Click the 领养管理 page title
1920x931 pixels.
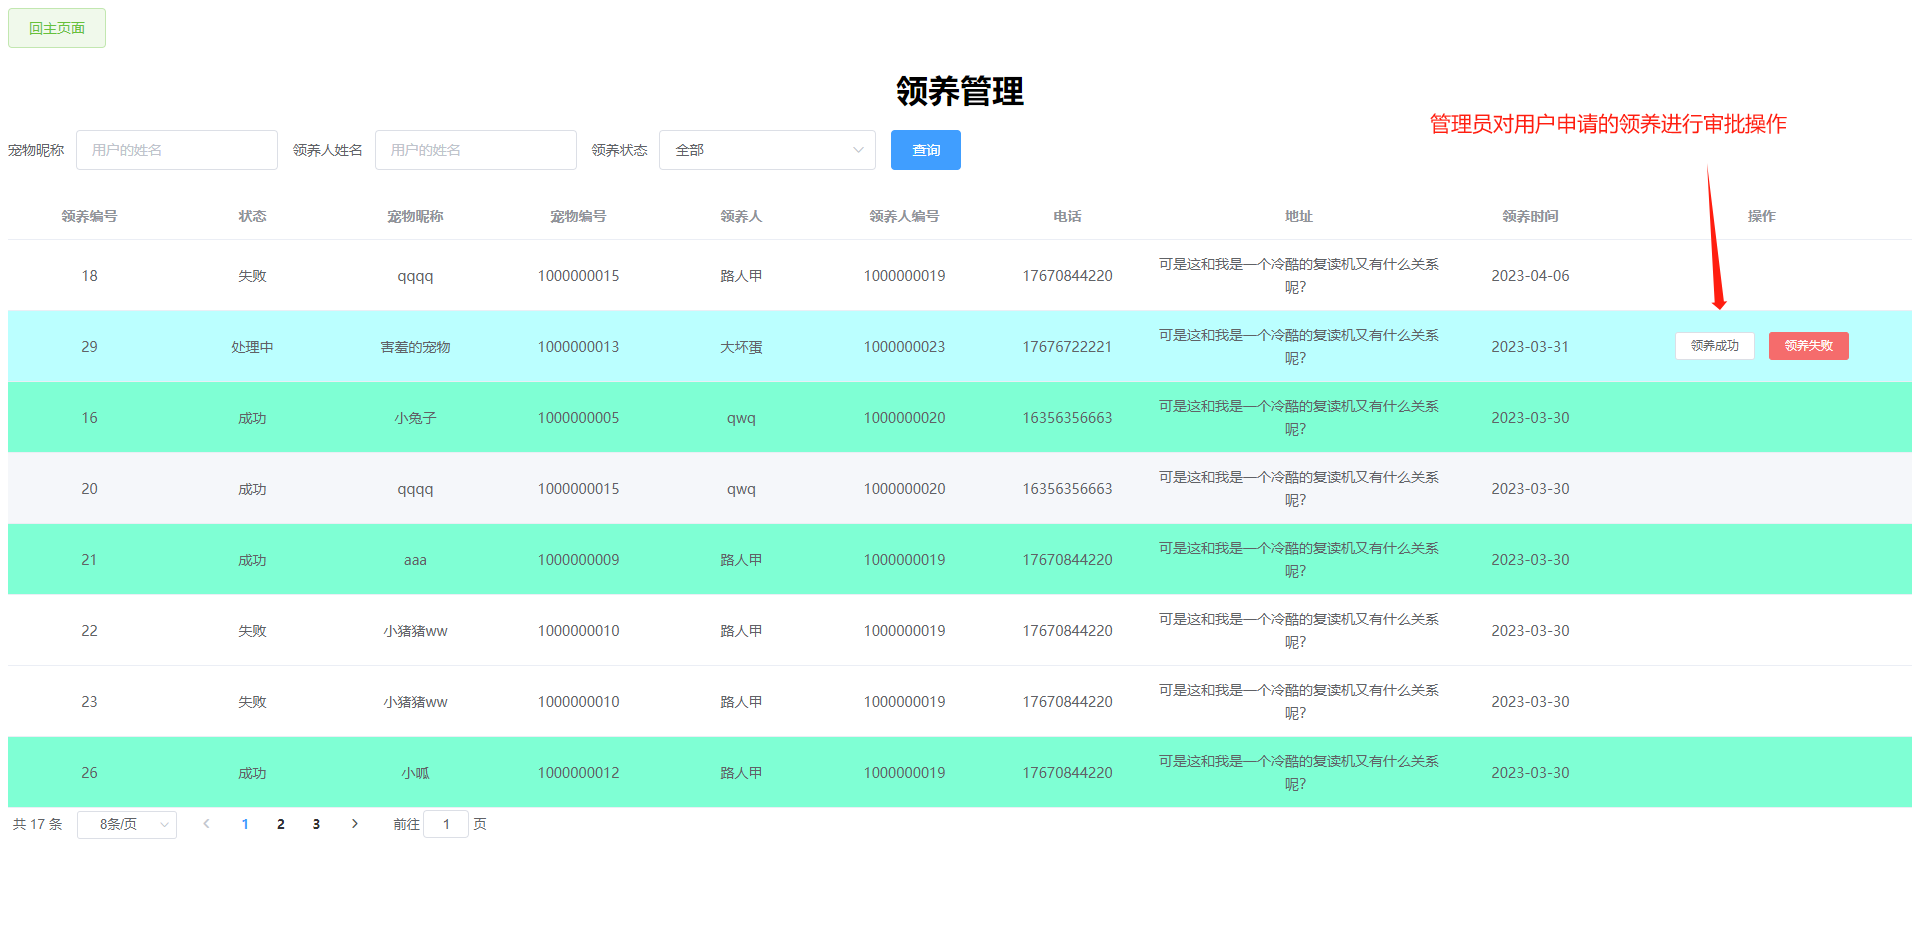click(960, 91)
